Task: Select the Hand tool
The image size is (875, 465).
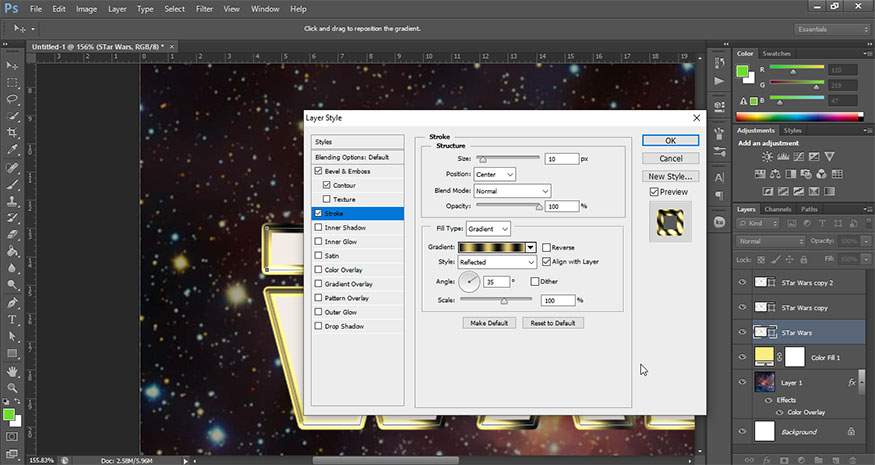Action: tap(12, 371)
